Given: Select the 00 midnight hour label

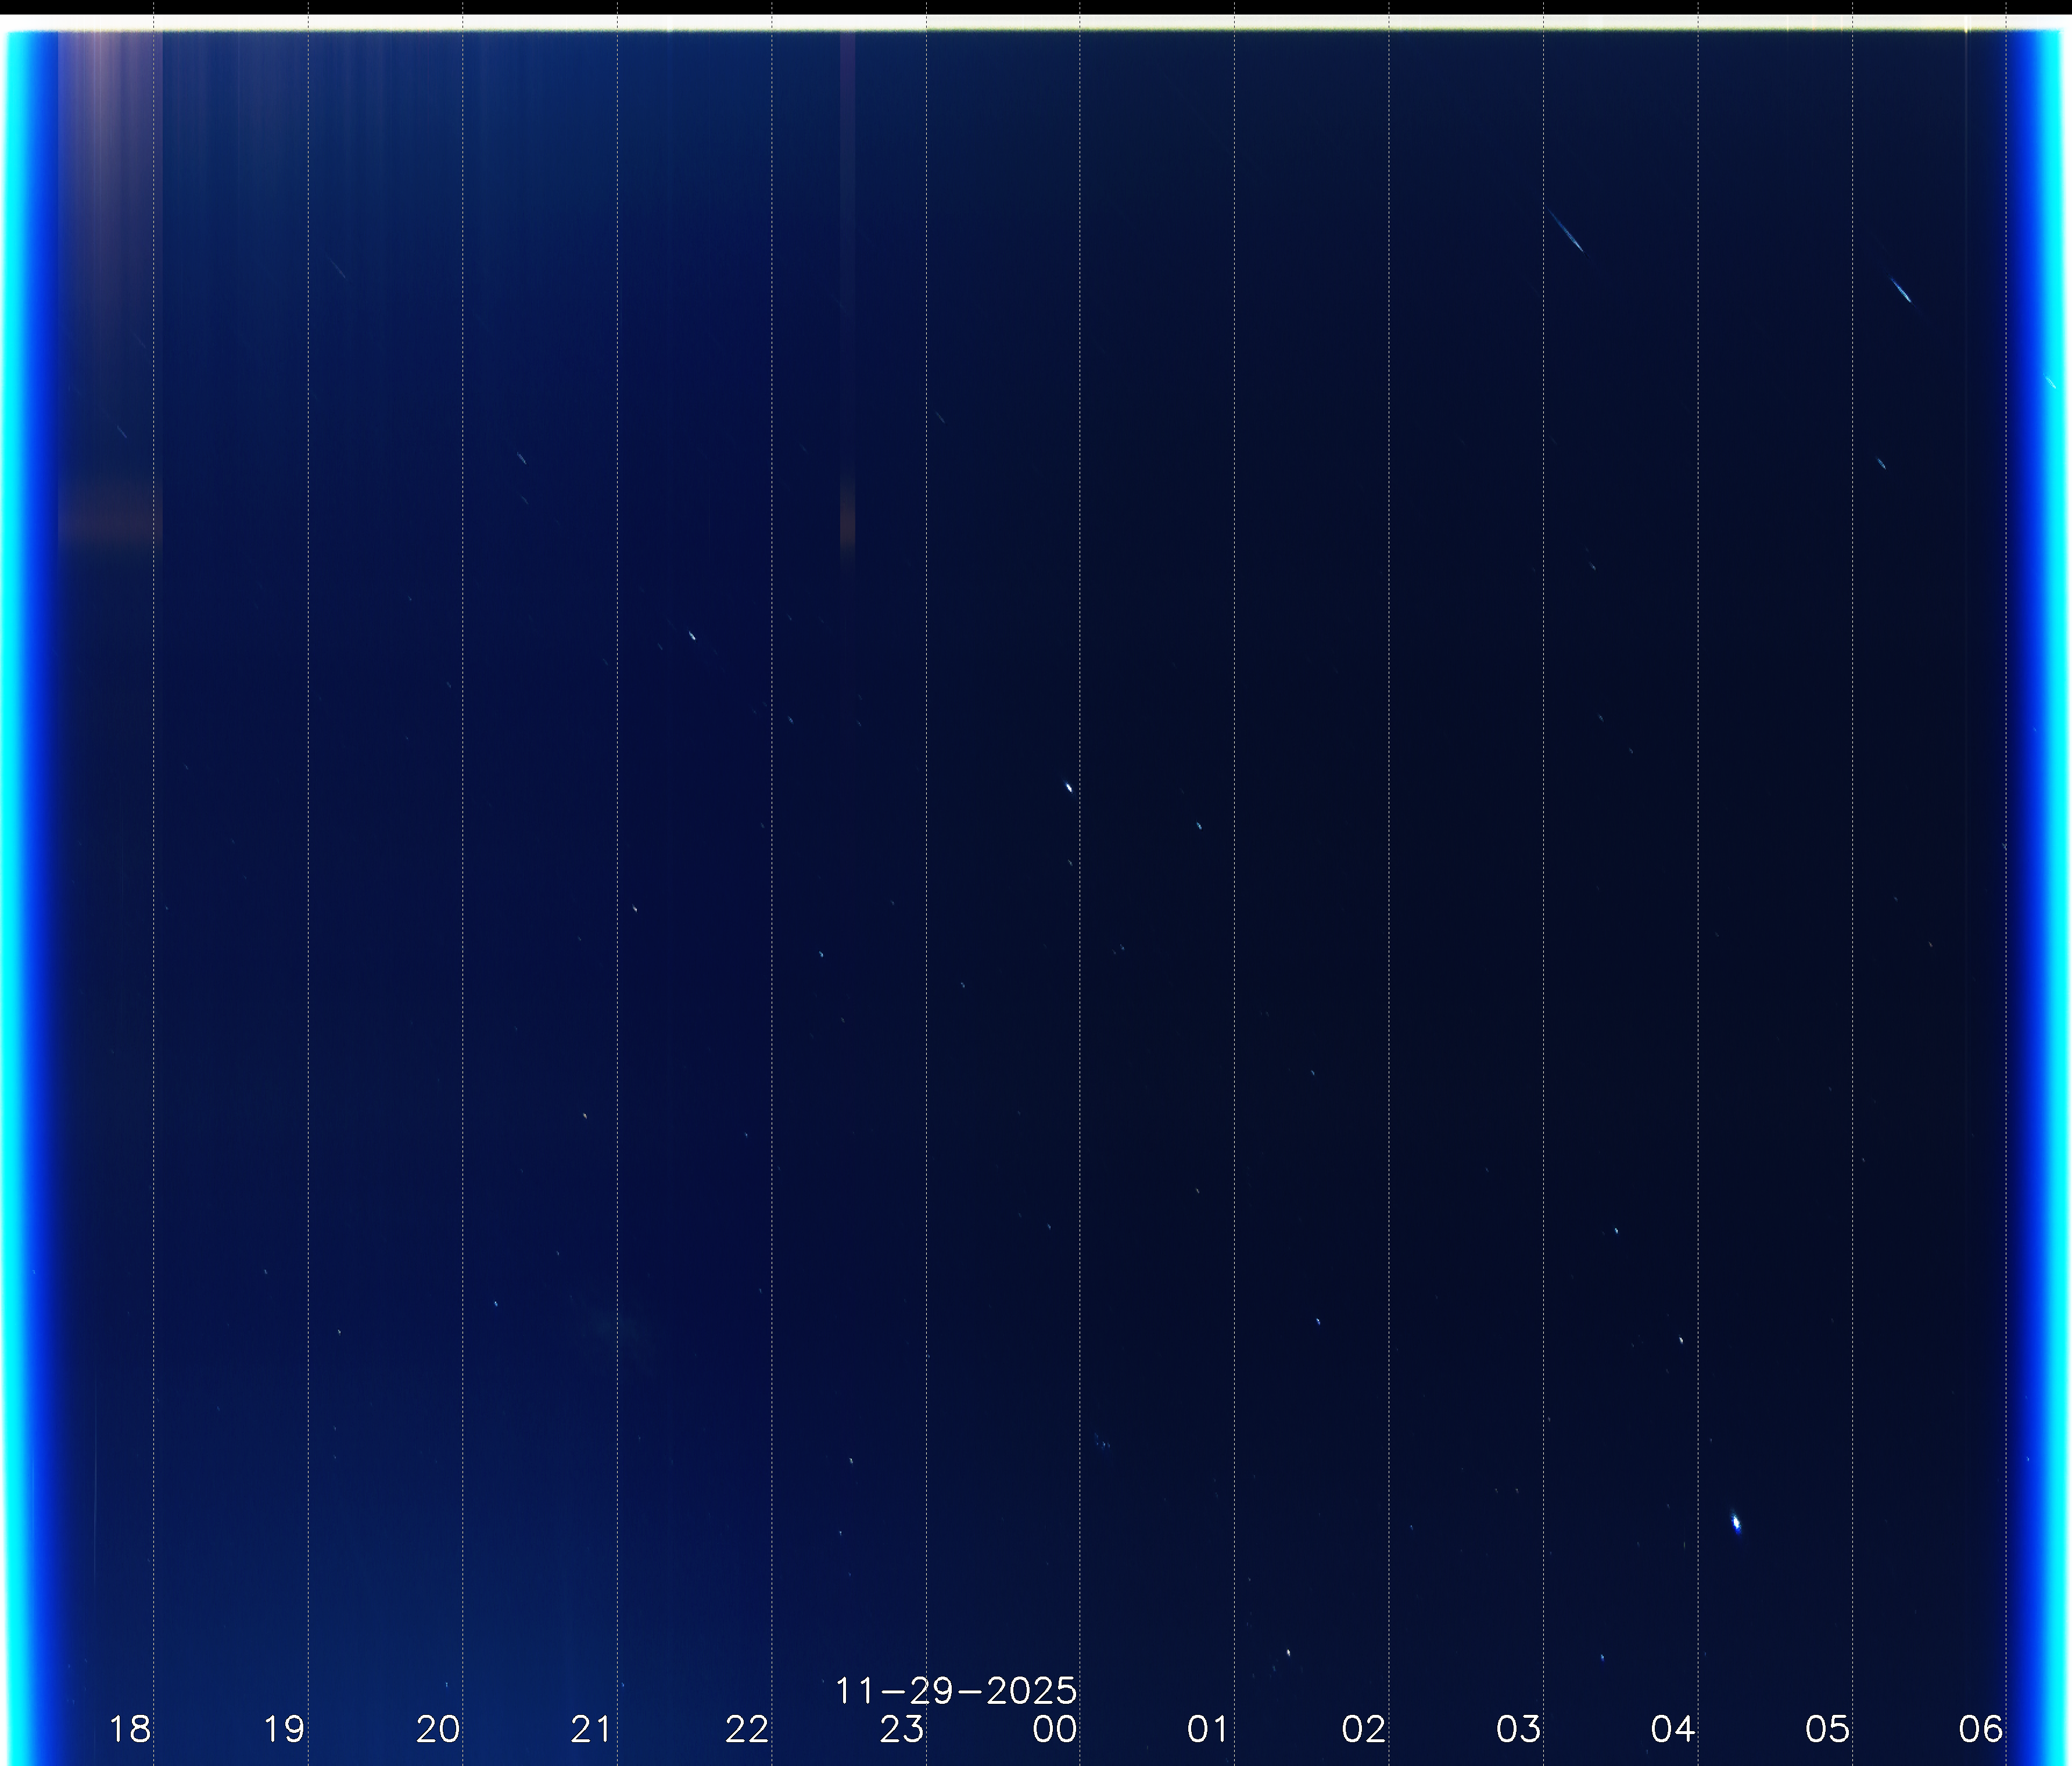Looking at the screenshot, I should [1055, 1729].
